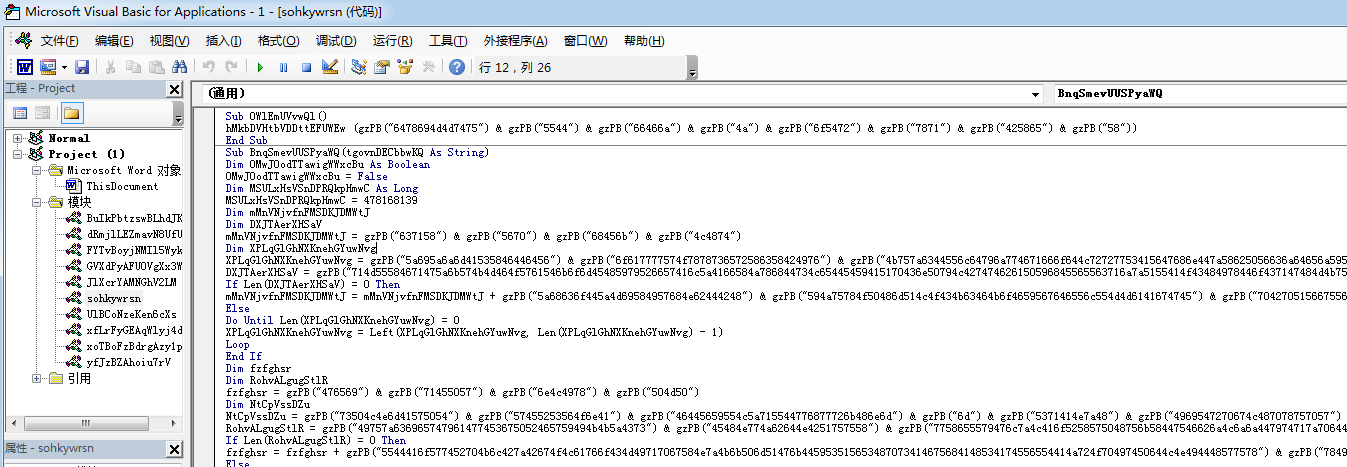Image resolution: width=1347 pixels, height=467 pixels.
Task: Close the 工程 - Project panel
Action: [174, 89]
